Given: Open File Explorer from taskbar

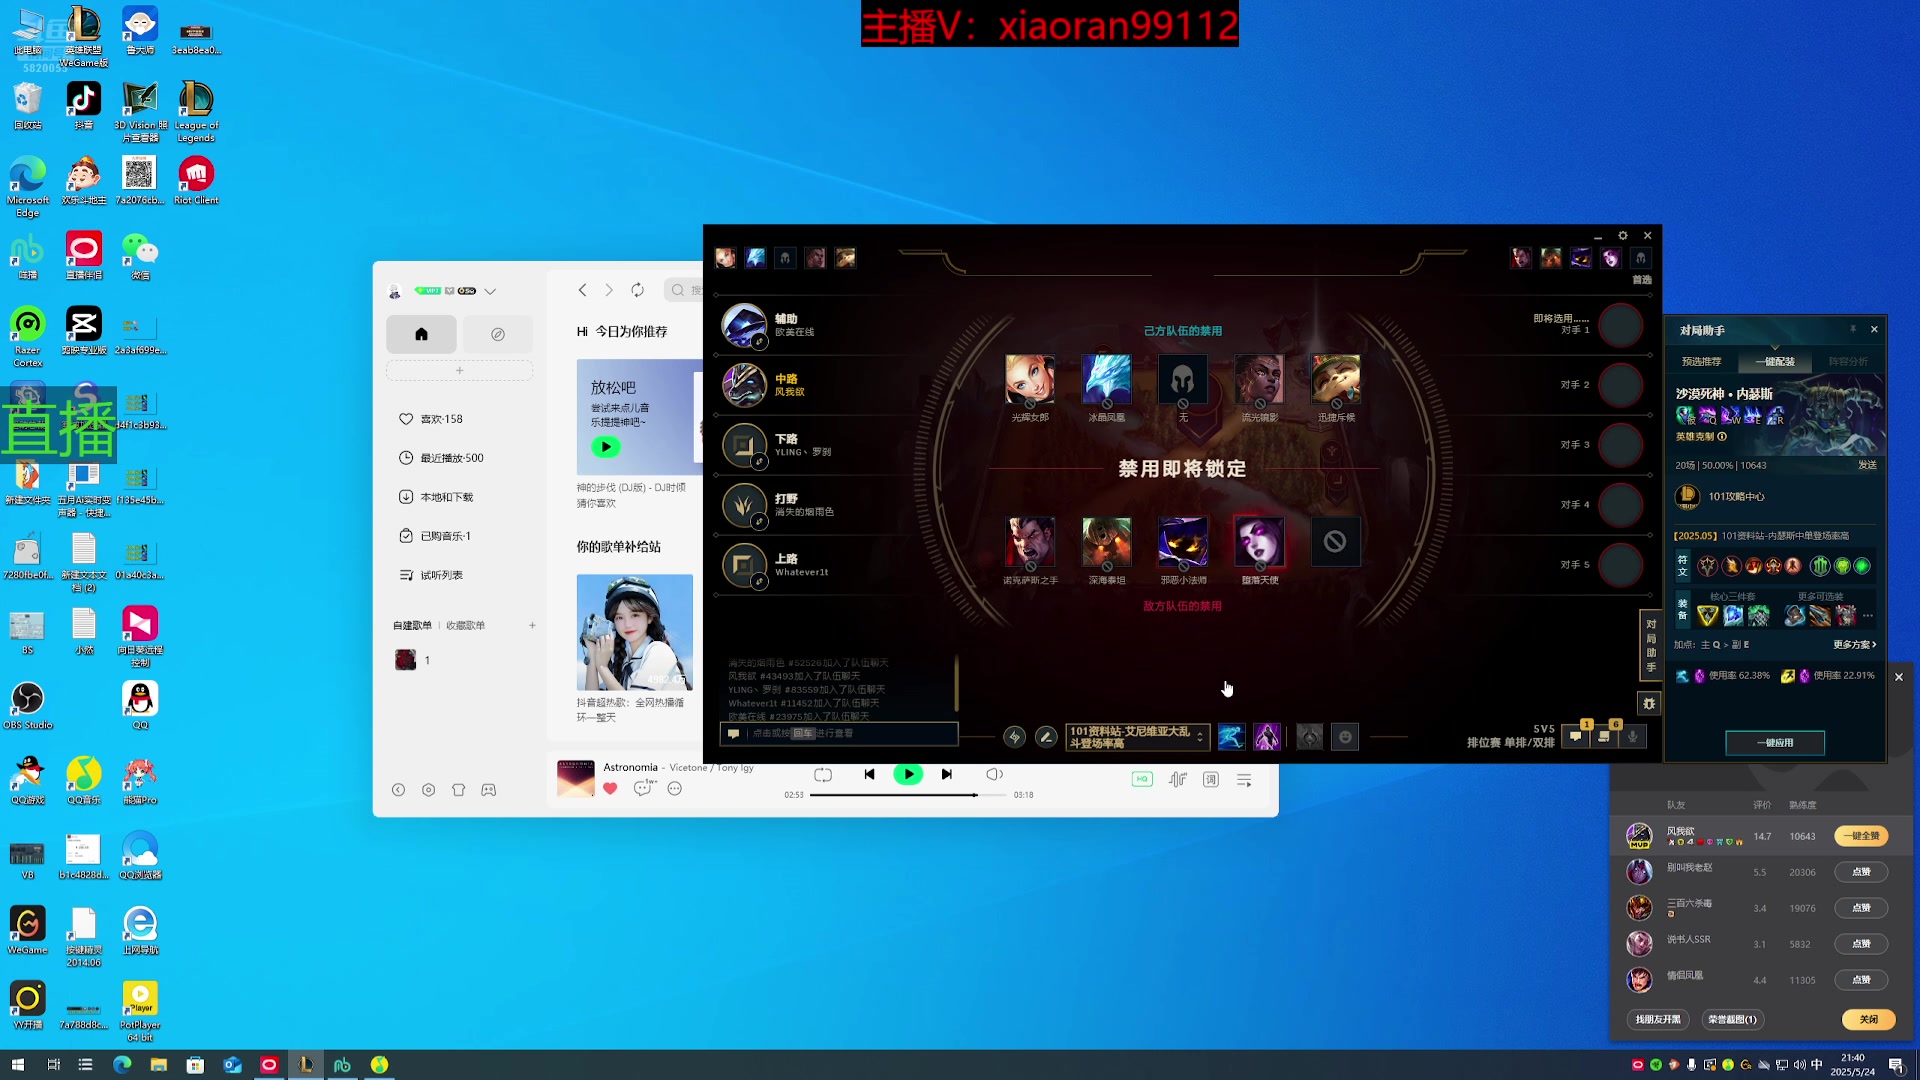Looking at the screenshot, I should tap(158, 1065).
